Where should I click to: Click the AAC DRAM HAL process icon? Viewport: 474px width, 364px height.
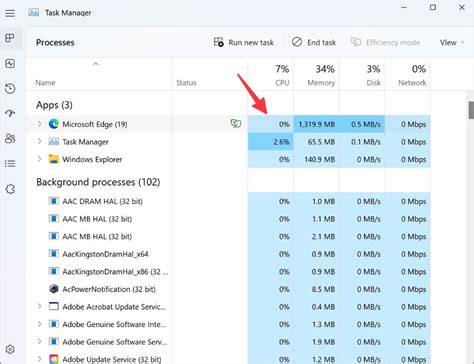(x=53, y=201)
